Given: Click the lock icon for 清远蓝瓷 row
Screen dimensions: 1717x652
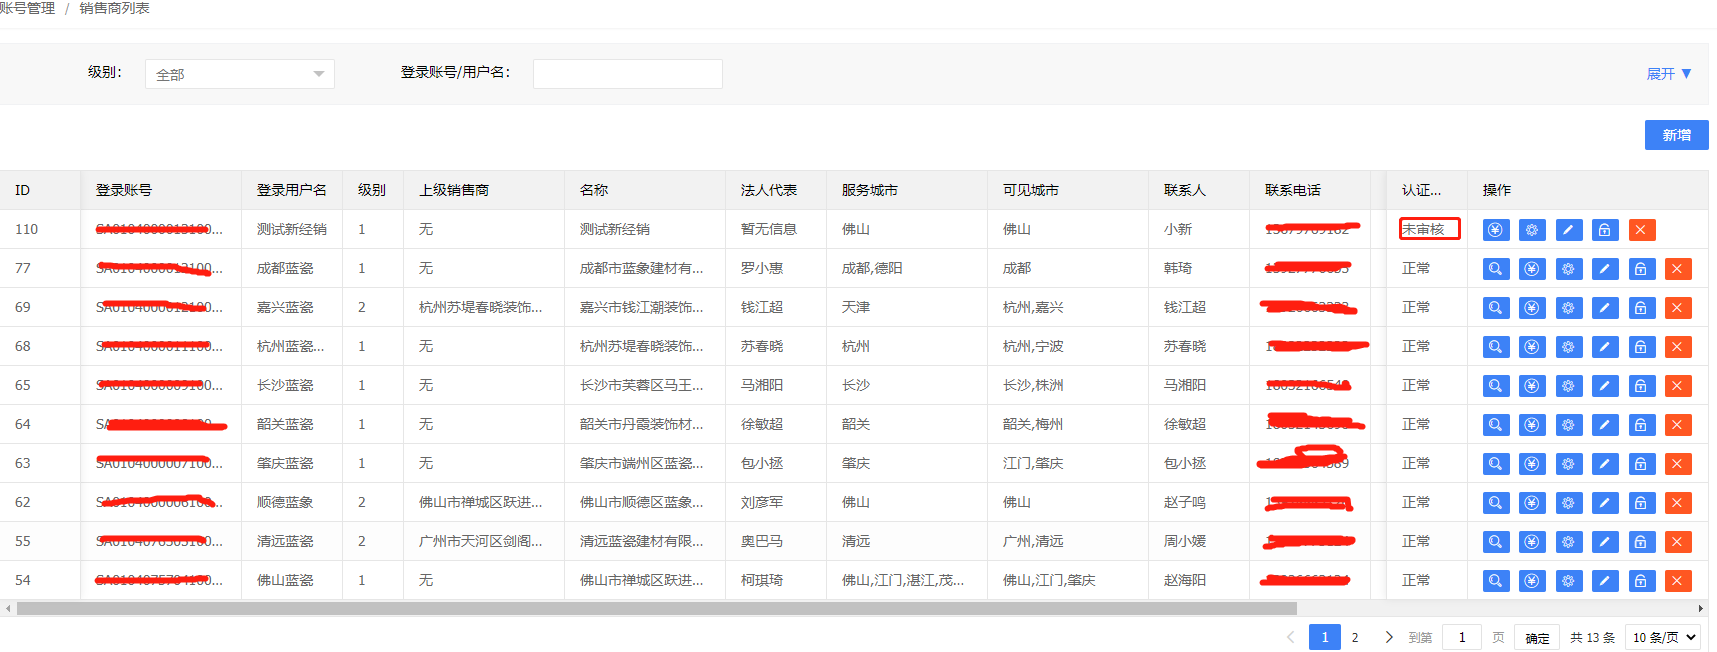Looking at the screenshot, I should (1640, 542).
